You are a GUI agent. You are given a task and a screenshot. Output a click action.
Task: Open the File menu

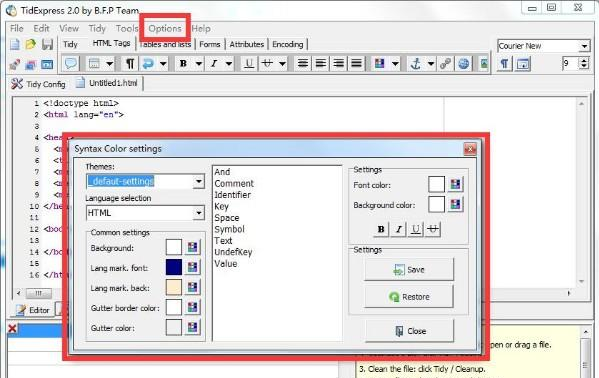(x=17, y=28)
